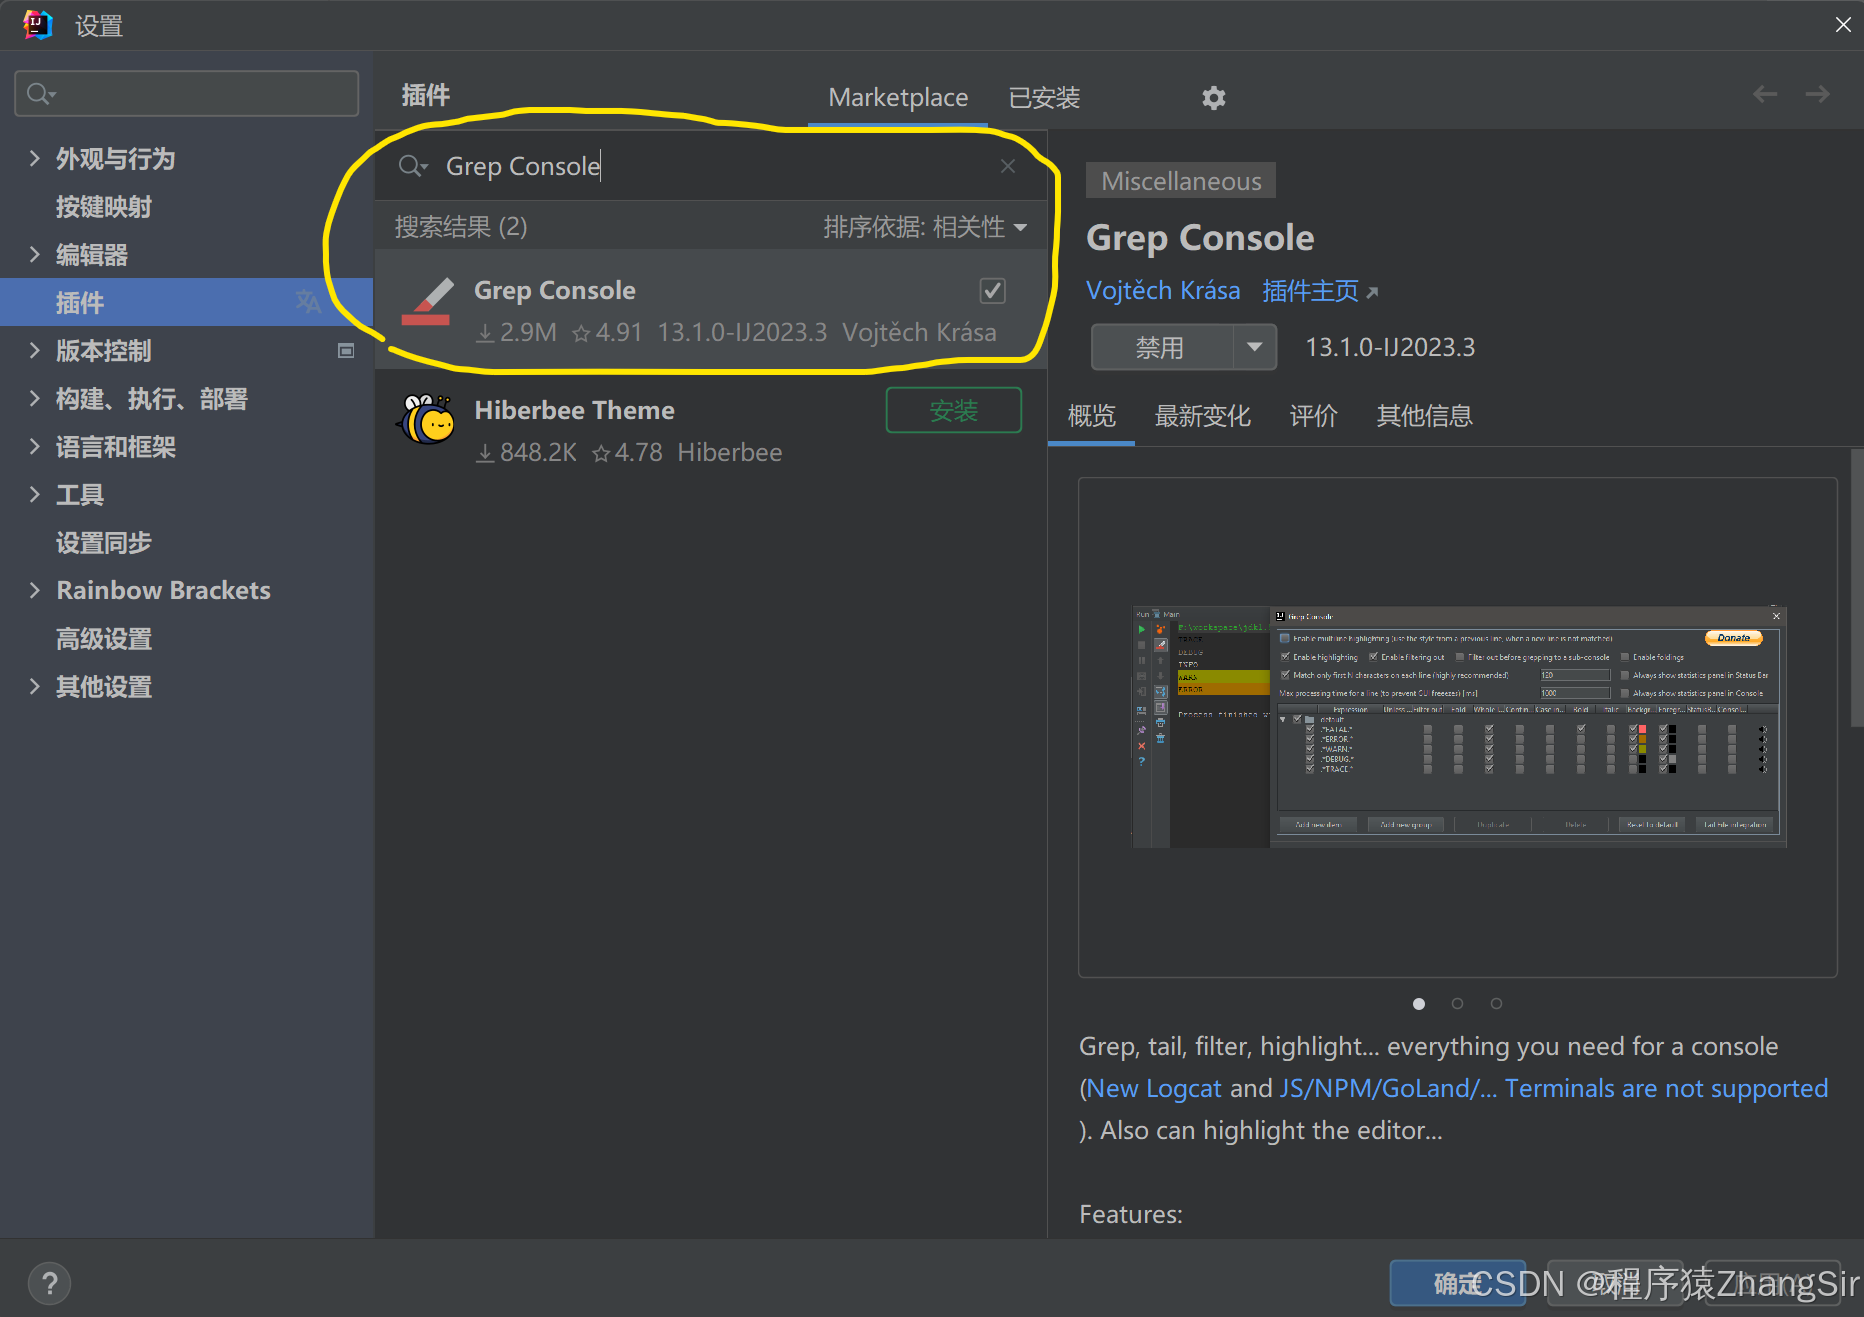Click the settings search magnifier icon
The height and width of the screenshot is (1317, 1864).
click(x=41, y=94)
